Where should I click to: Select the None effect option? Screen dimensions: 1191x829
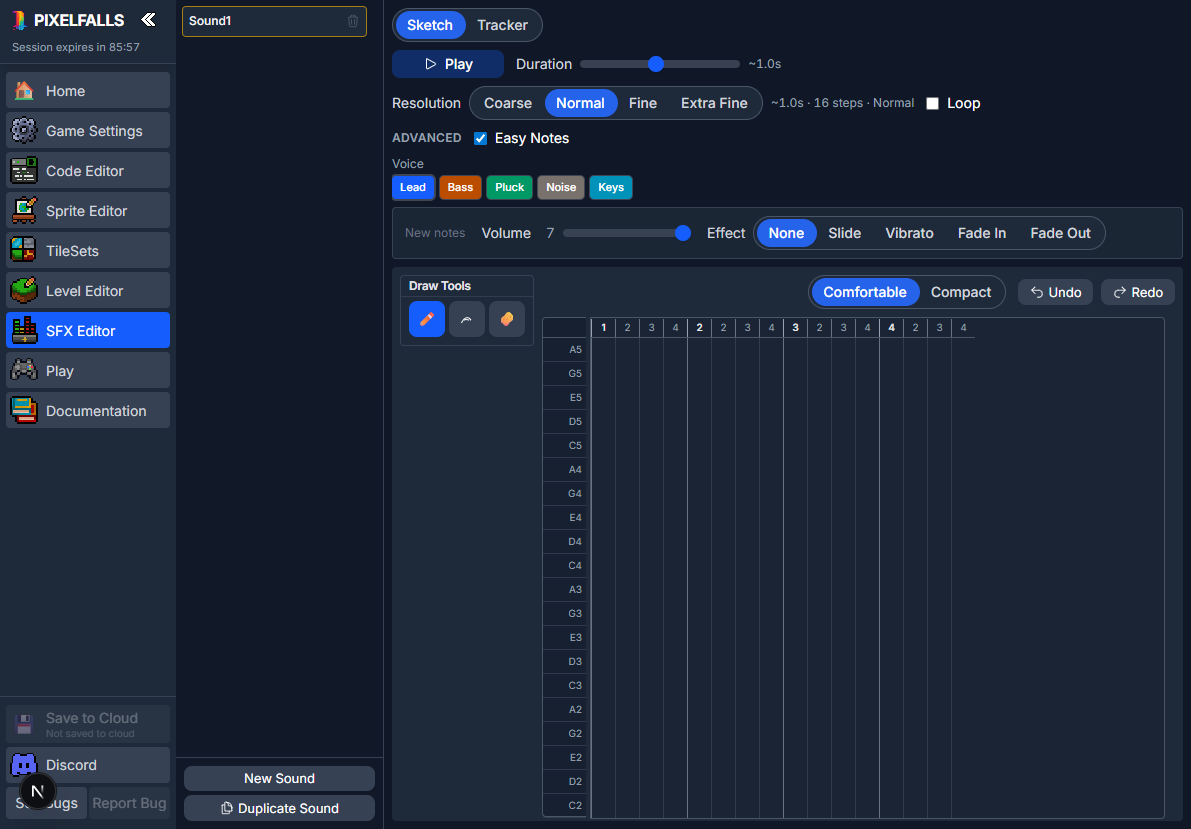786,233
